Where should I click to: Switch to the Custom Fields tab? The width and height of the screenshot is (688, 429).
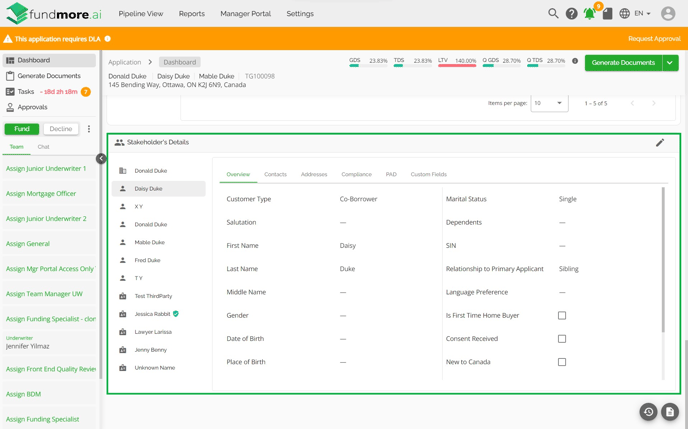point(429,174)
